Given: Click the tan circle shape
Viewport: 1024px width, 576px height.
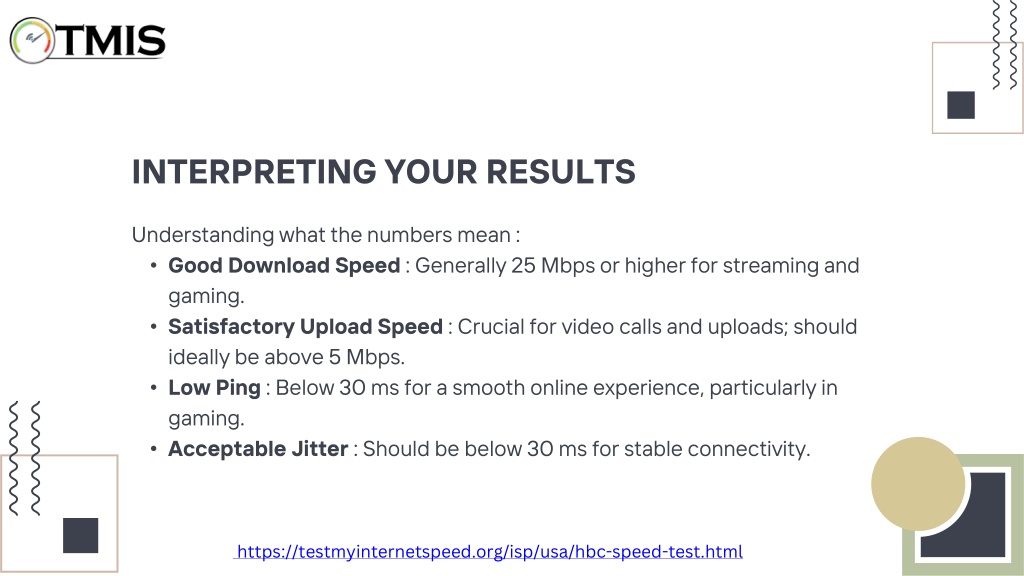Looking at the screenshot, I should click(918, 483).
